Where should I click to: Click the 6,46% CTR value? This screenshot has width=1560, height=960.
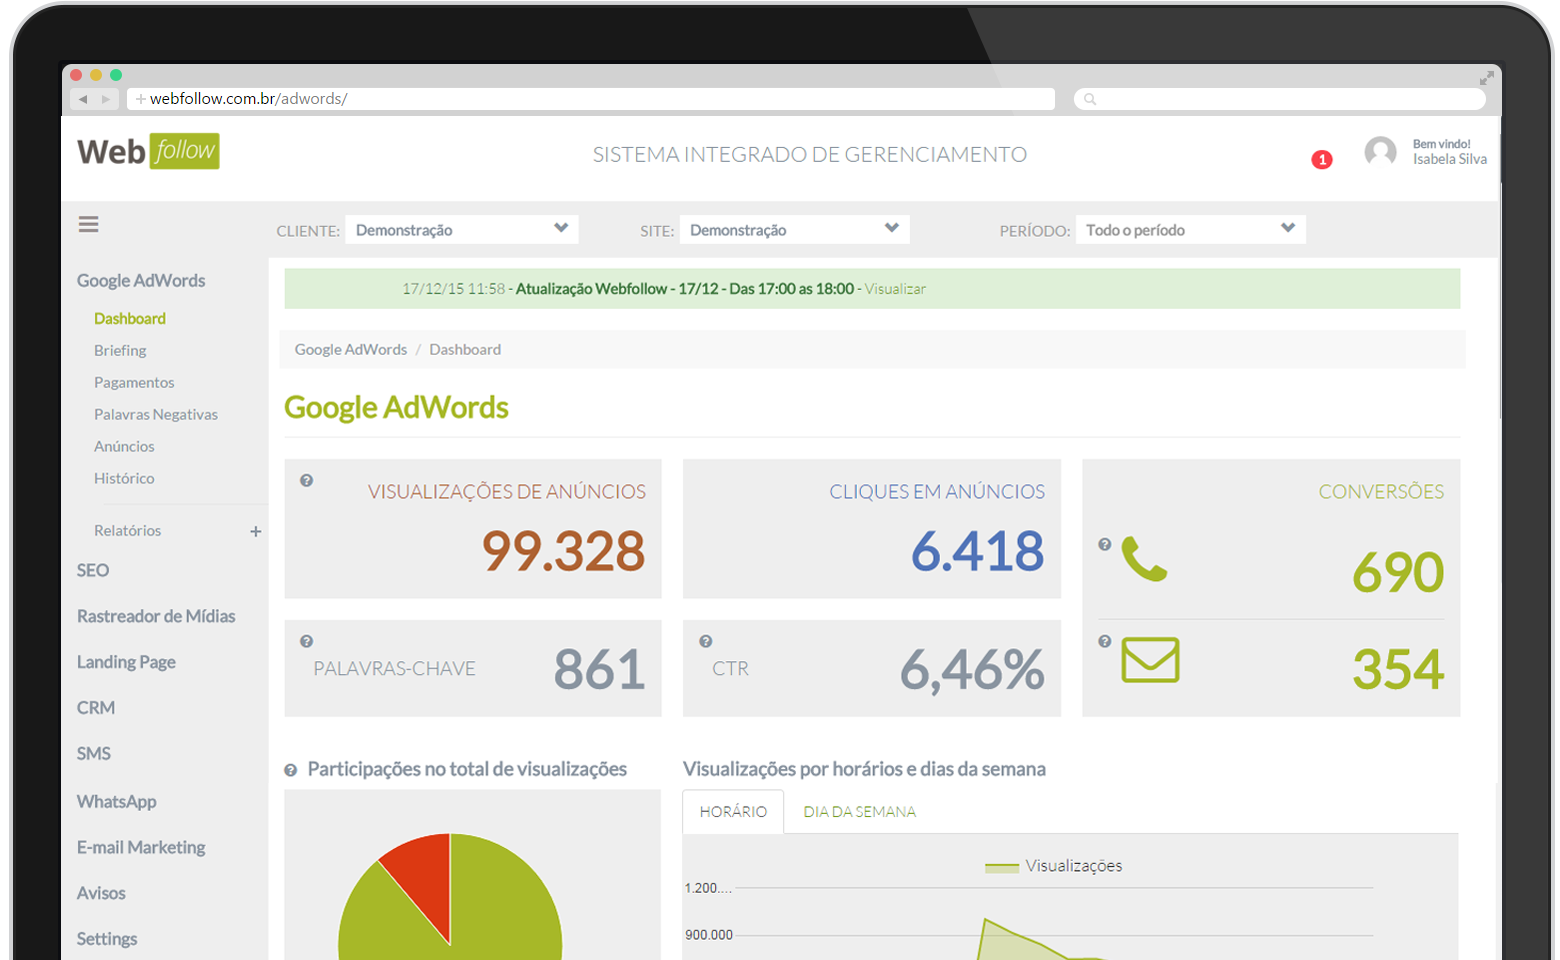972,670
